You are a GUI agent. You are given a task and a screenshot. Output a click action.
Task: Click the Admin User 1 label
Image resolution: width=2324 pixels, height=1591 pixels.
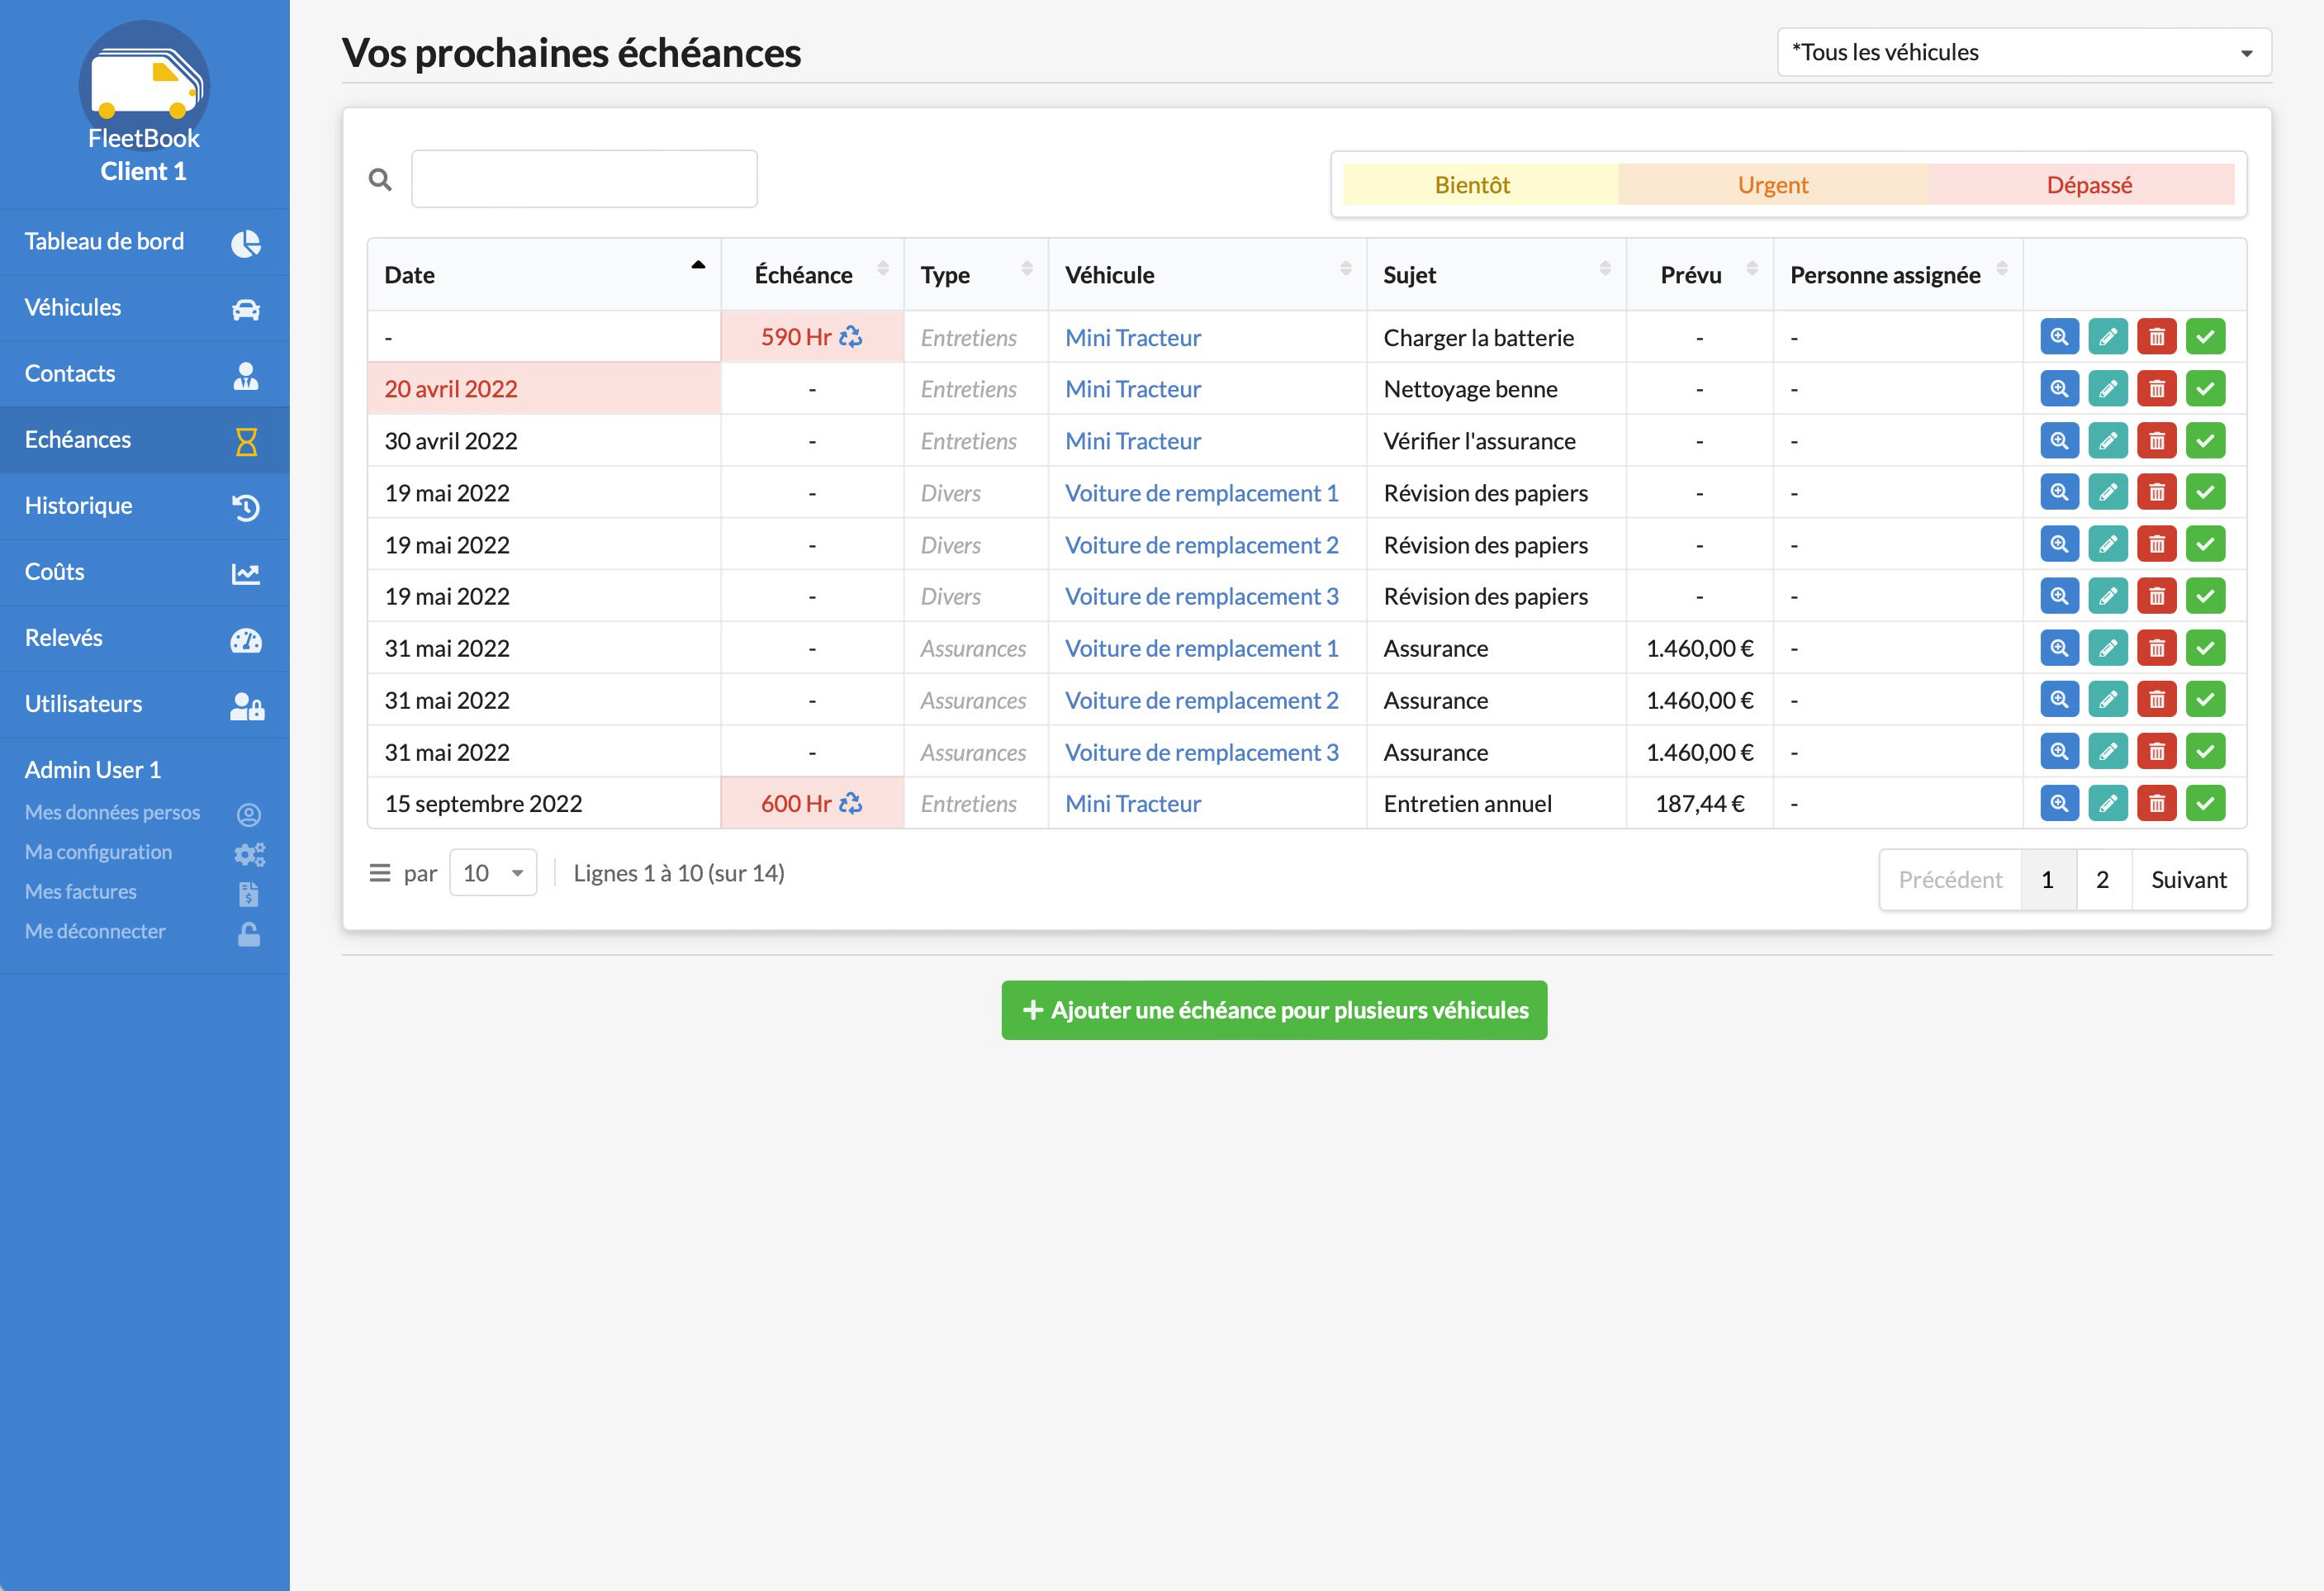pos(93,769)
